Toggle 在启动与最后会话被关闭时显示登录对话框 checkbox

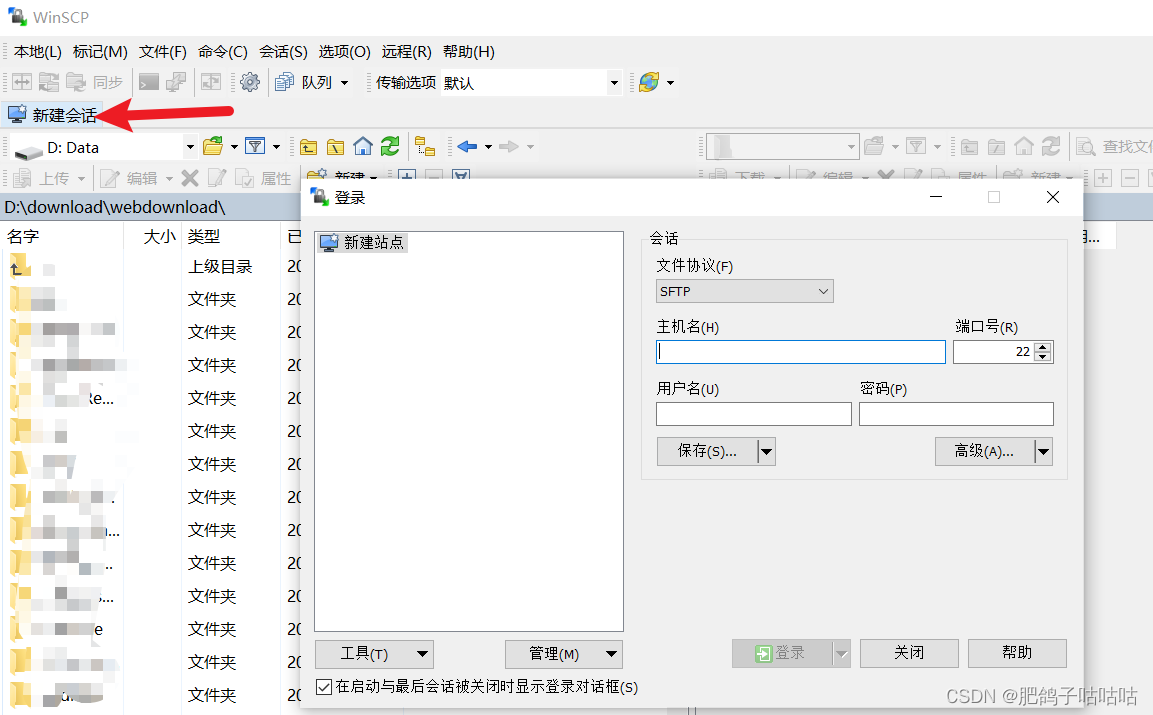point(324,686)
